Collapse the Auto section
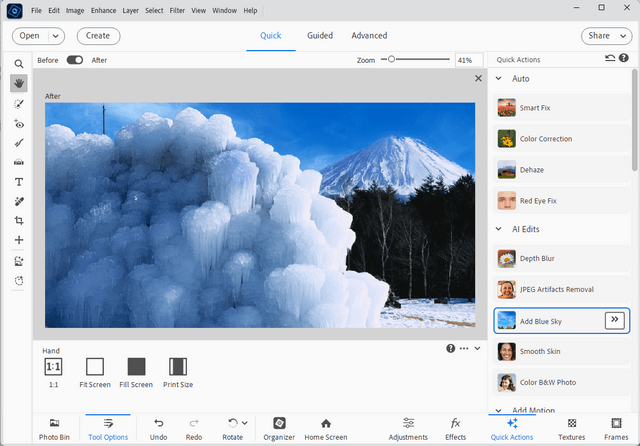Image resolution: width=640 pixels, height=446 pixels. [x=500, y=78]
